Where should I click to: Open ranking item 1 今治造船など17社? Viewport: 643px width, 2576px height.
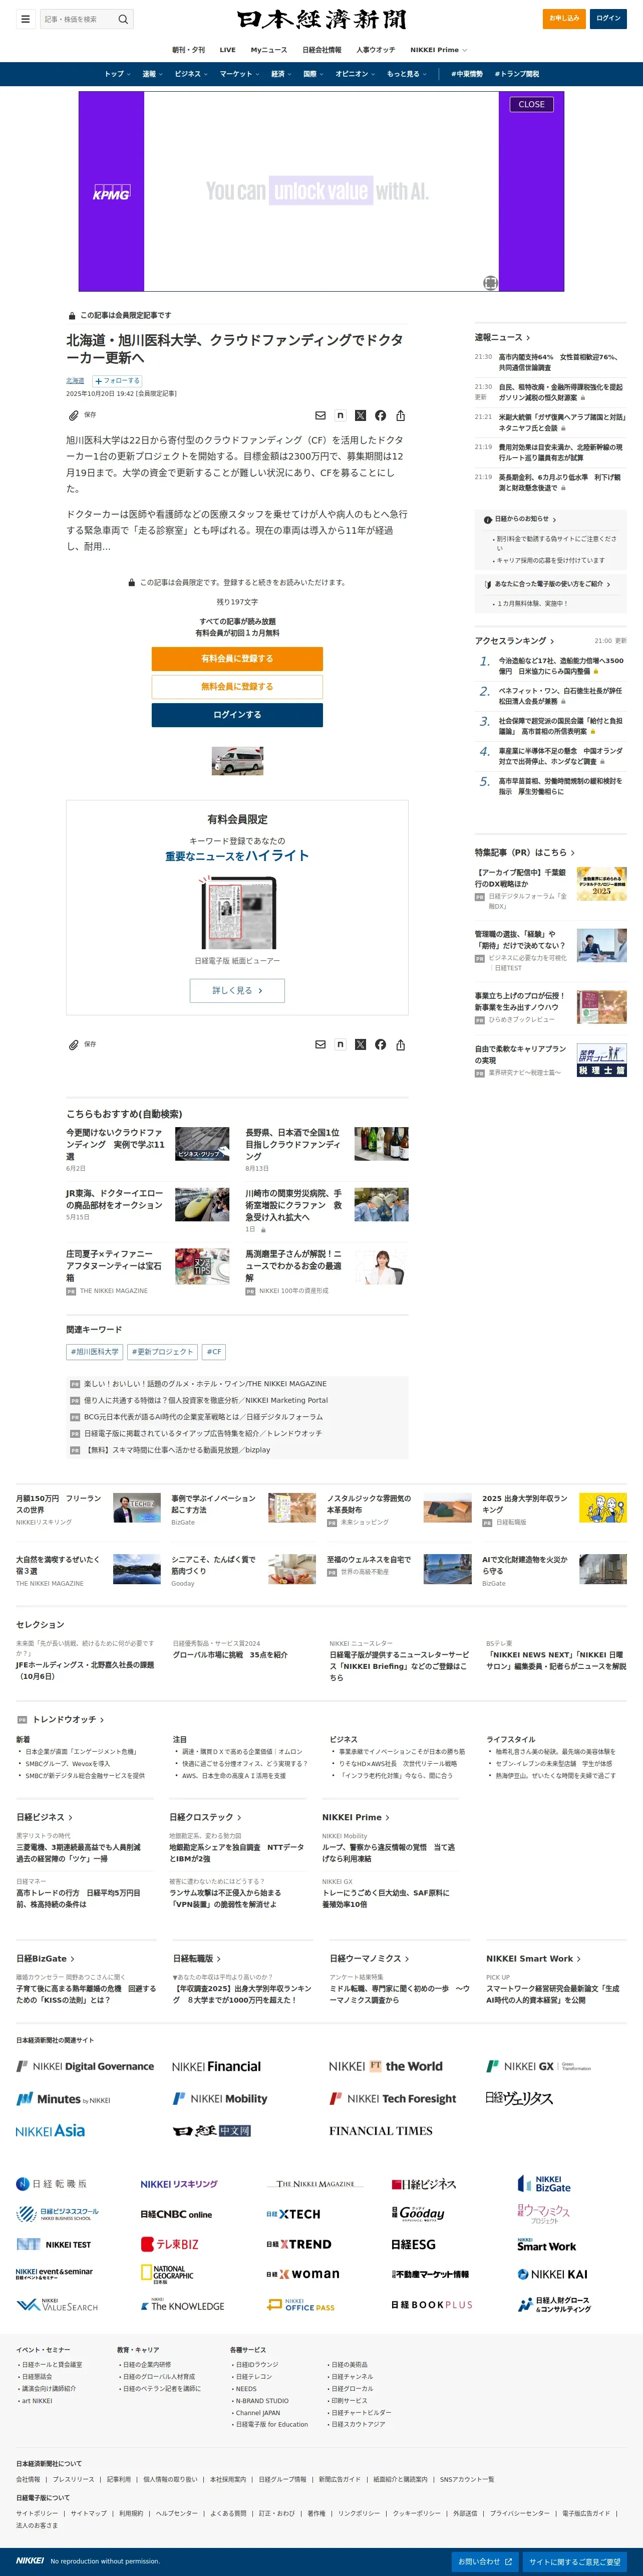coord(560,666)
